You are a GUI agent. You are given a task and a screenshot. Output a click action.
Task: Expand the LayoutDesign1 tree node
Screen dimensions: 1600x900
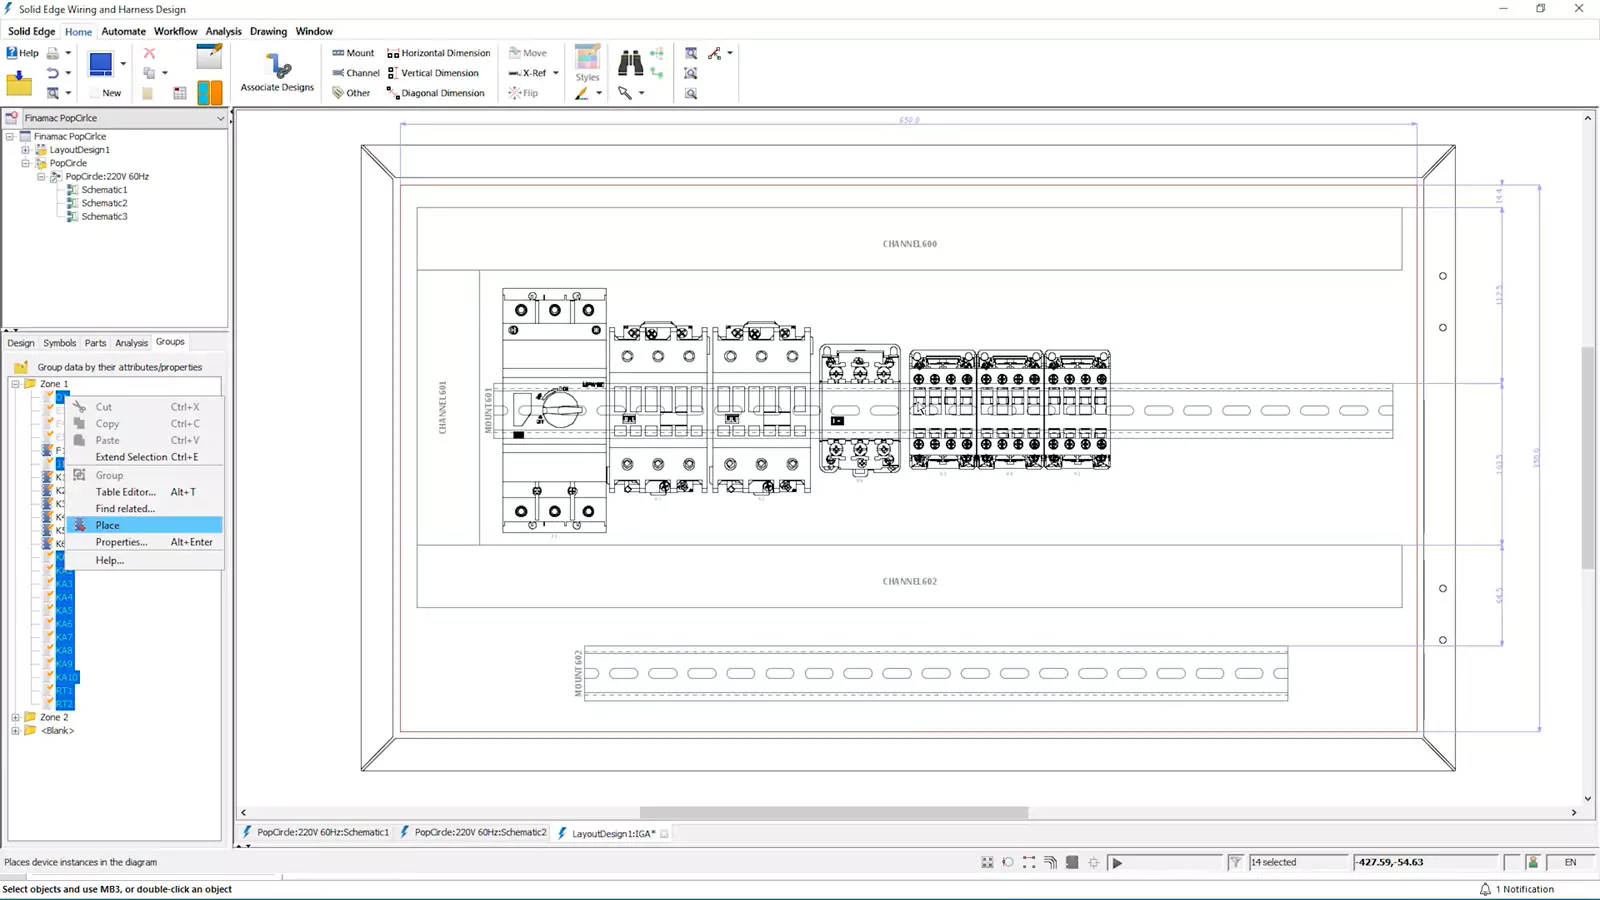click(x=26, y=150)
